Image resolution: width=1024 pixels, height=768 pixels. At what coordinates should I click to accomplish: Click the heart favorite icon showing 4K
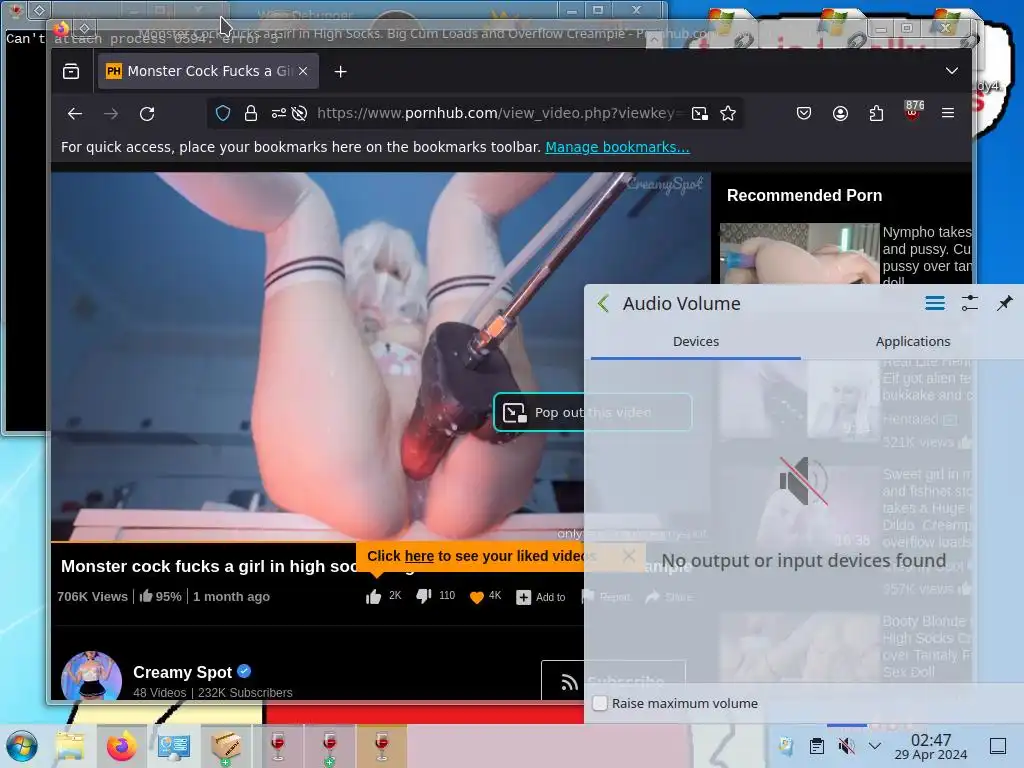point(477,597)
